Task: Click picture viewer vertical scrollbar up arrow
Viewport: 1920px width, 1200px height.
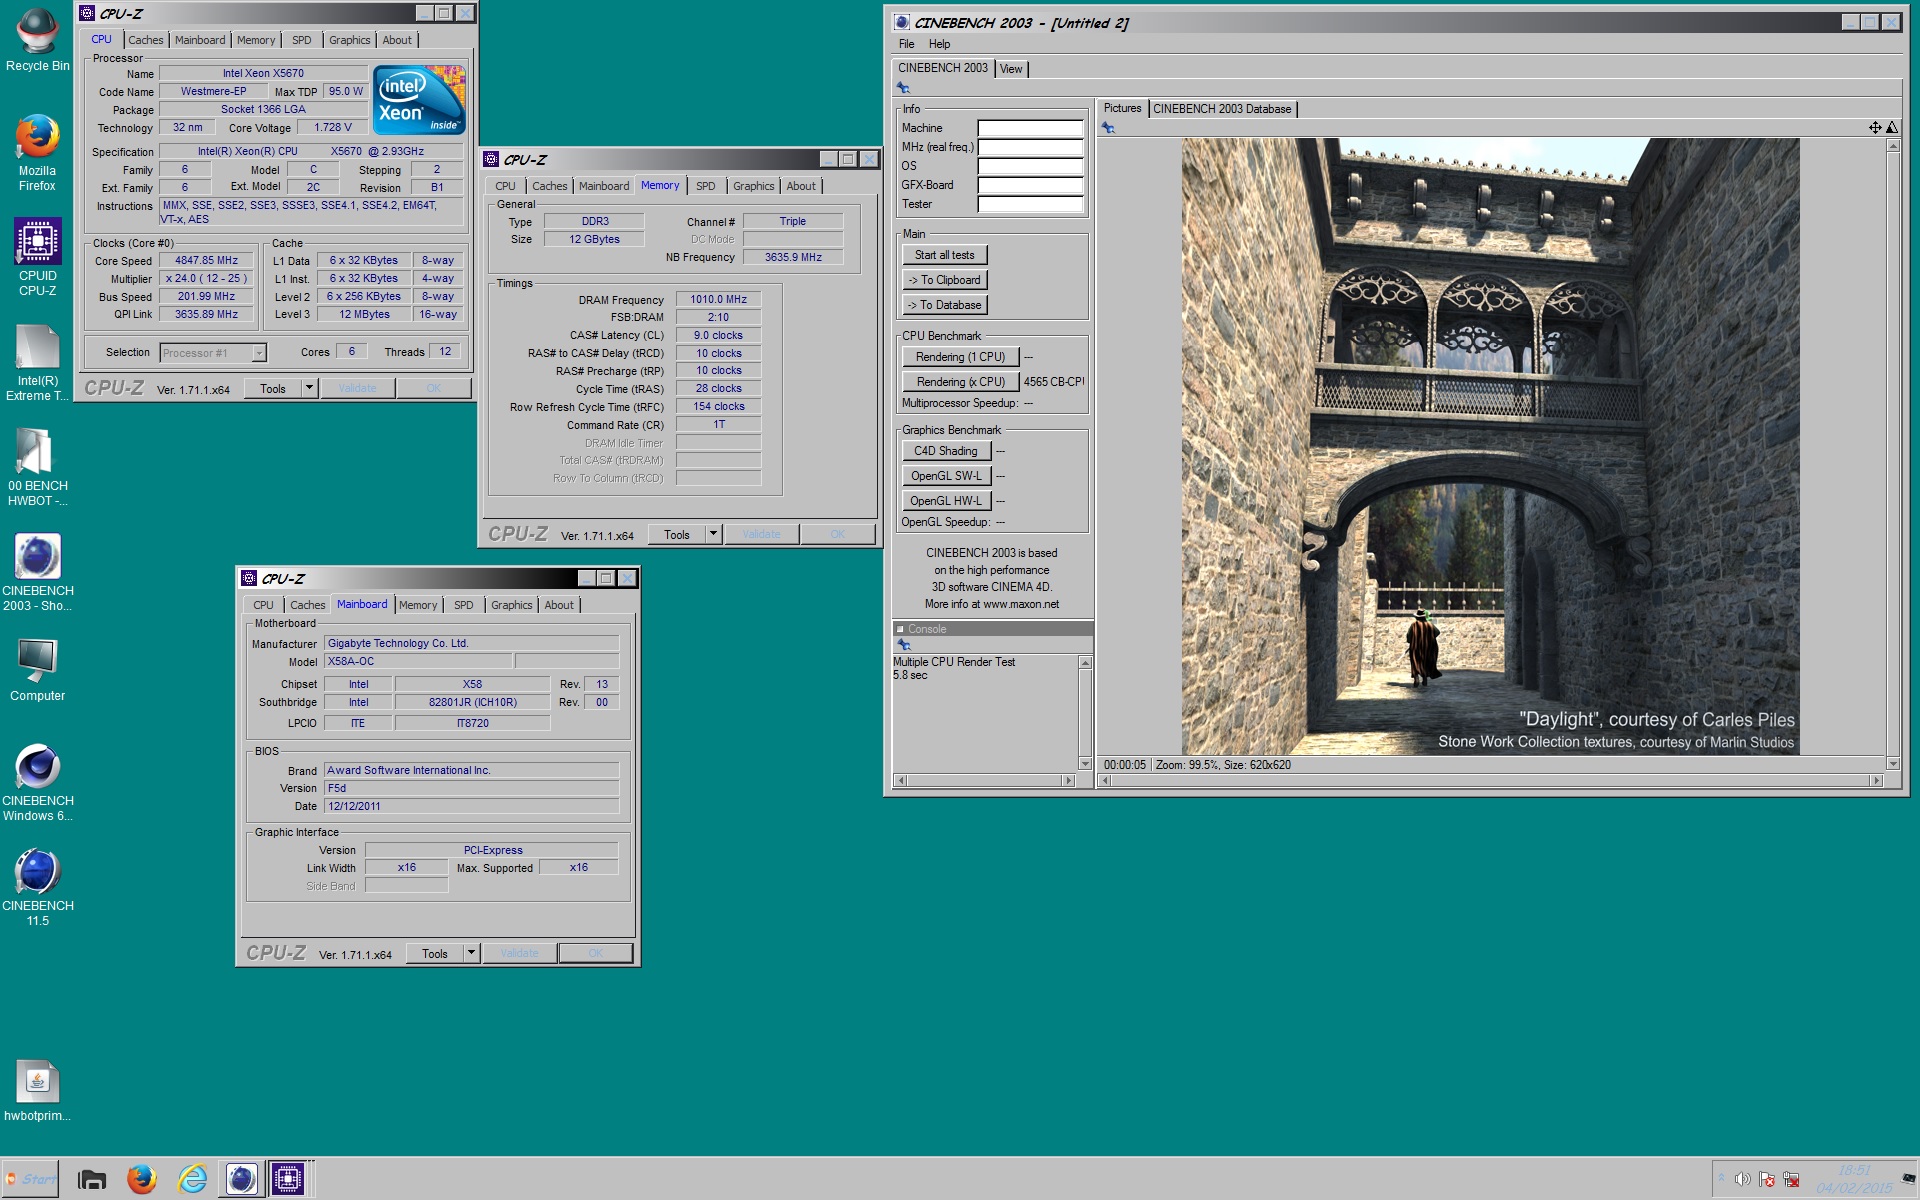Action: point(1892,146)
